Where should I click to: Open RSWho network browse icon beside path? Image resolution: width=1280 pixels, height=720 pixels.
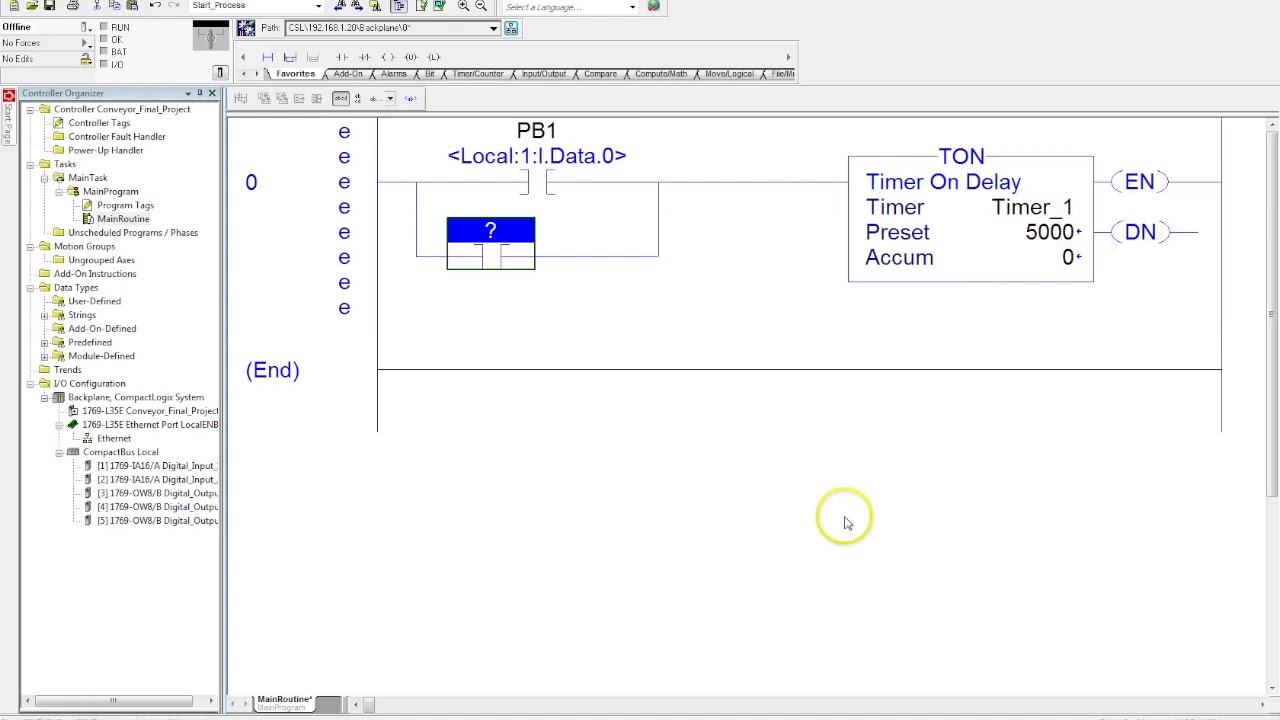pyautogui.click(x=511, y=28)
